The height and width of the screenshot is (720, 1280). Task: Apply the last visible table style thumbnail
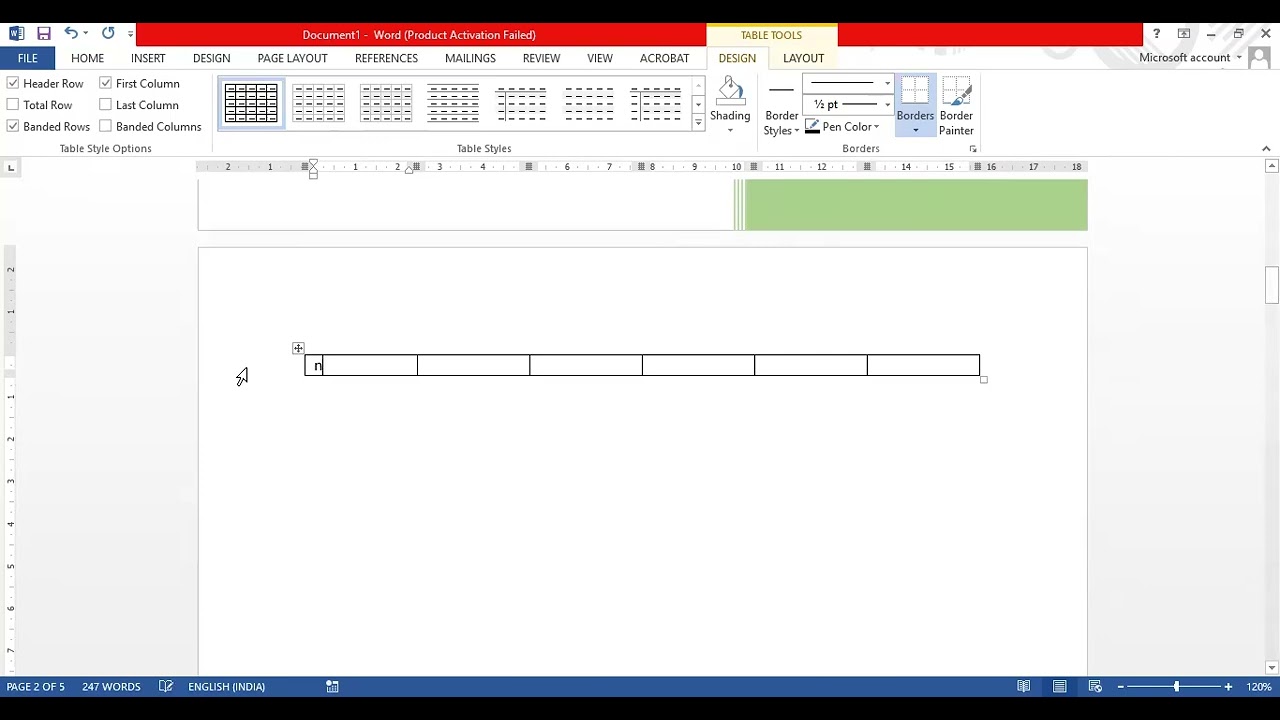656,103
